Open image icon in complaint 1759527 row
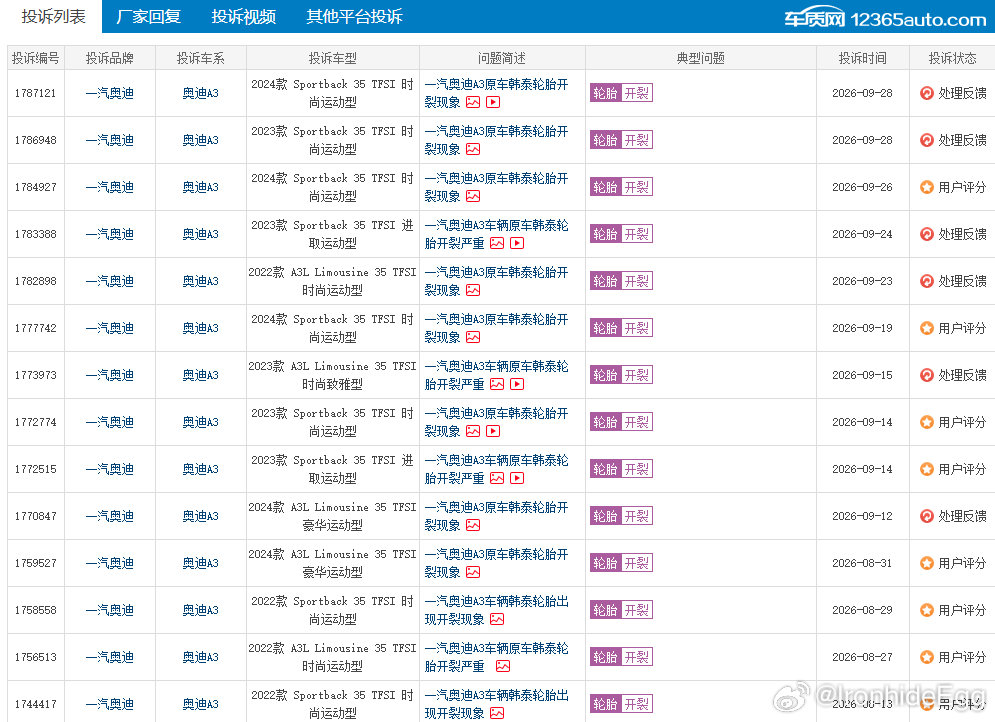 click(x=473, y=572)
